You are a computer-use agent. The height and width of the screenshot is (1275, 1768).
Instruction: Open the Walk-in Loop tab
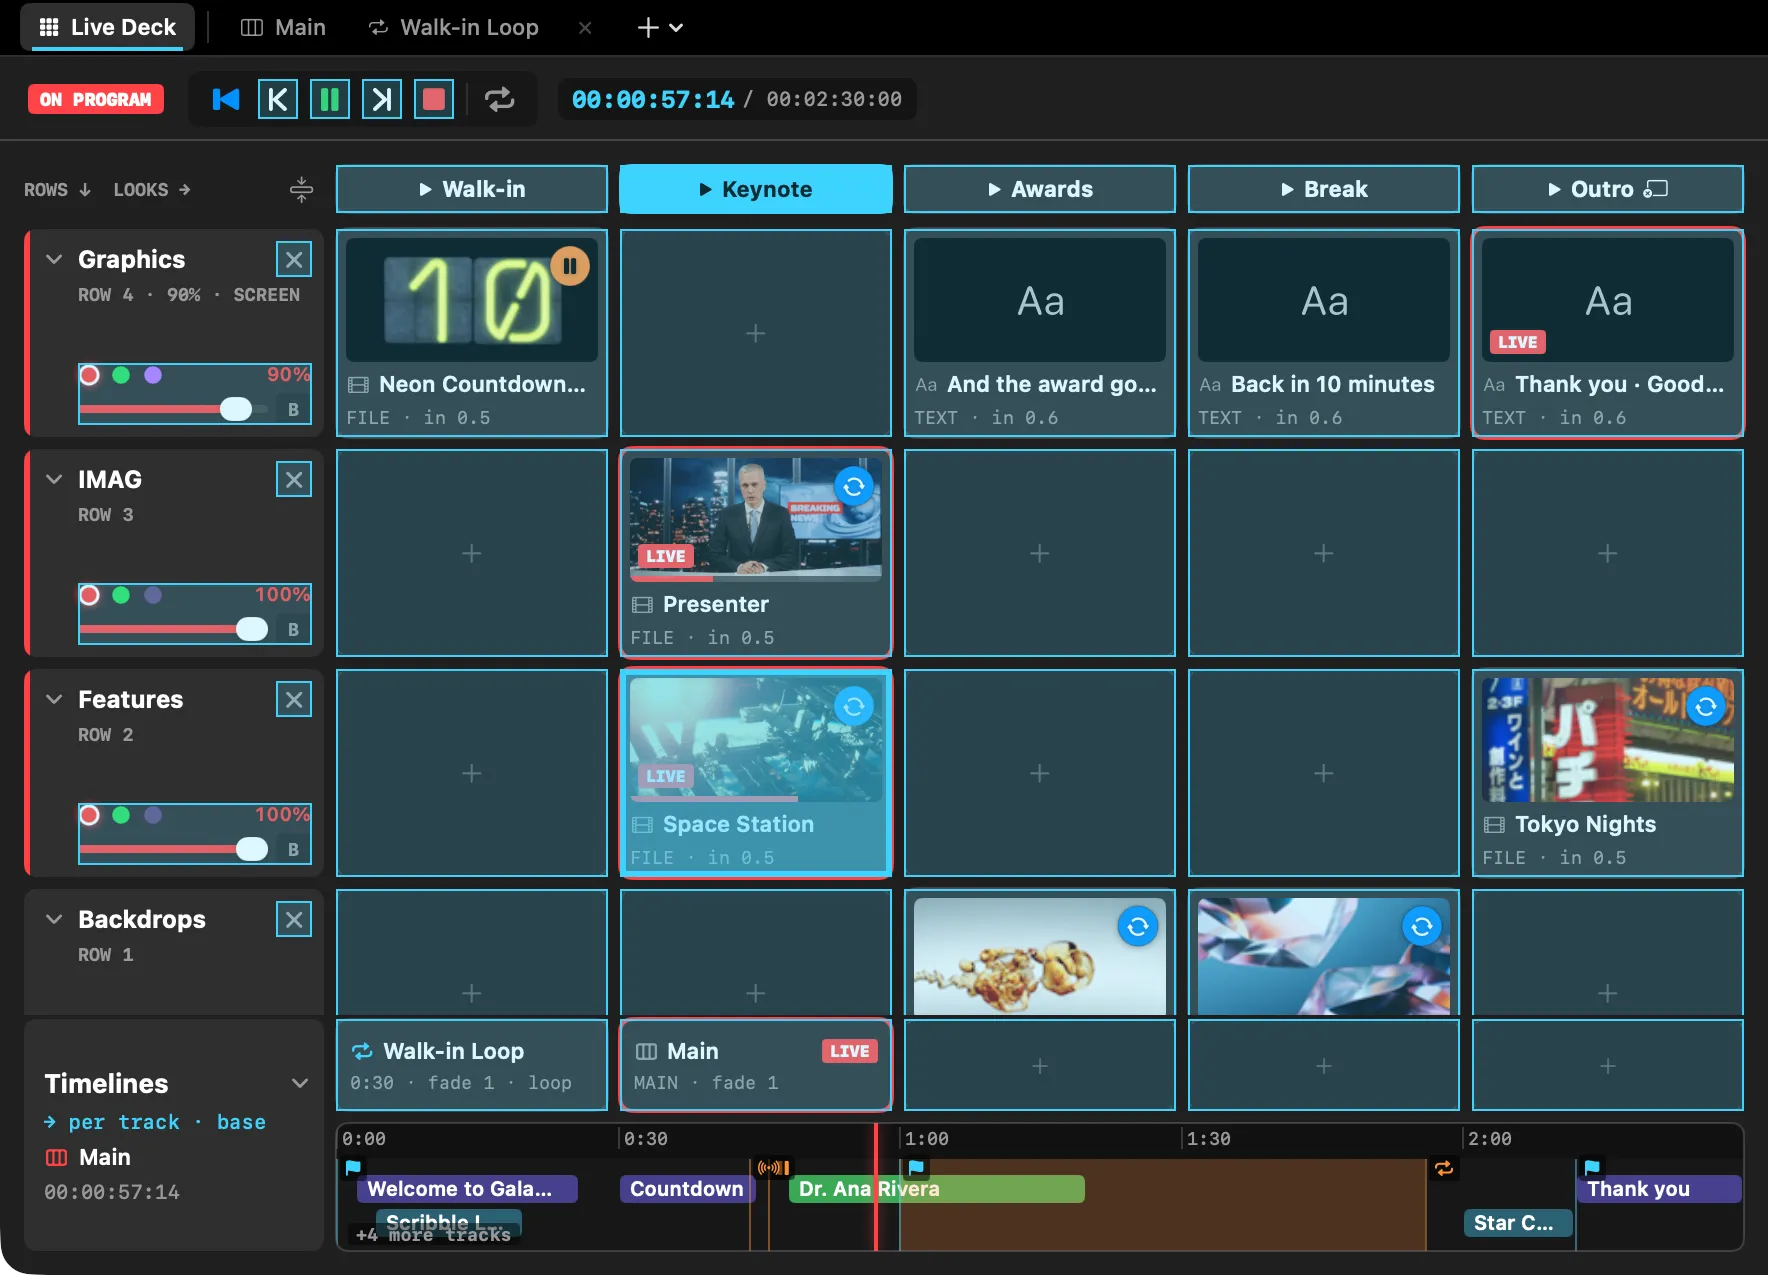pos(454,27)
